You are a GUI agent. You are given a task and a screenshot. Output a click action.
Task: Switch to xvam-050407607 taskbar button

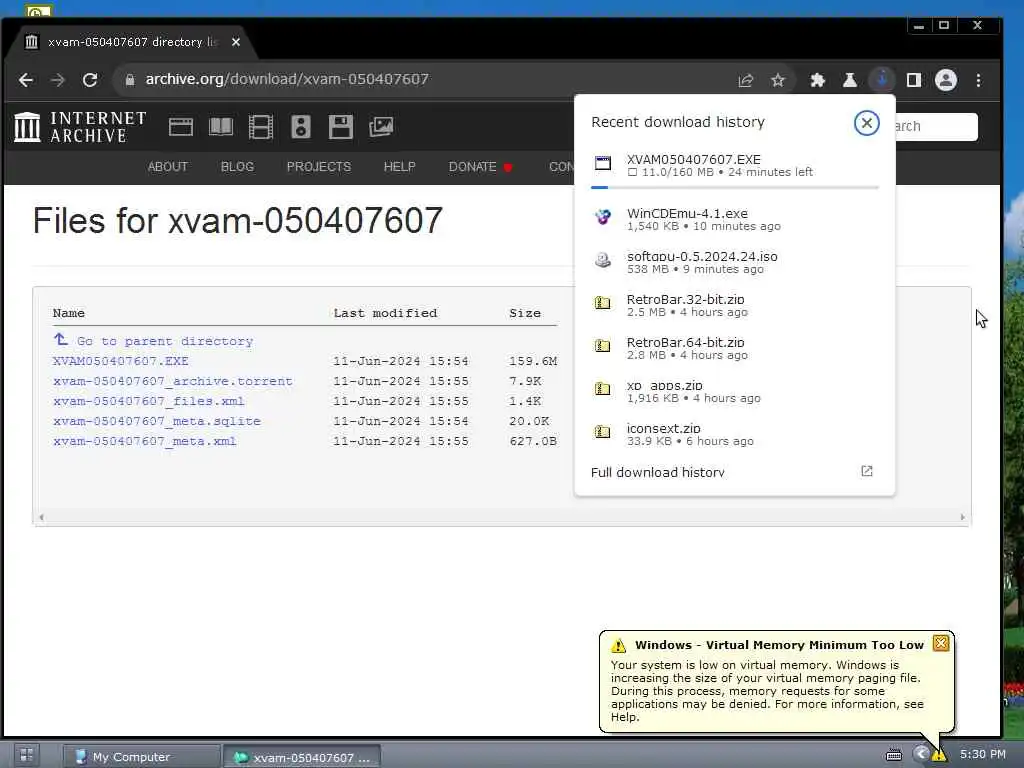(x=302, y=757)
